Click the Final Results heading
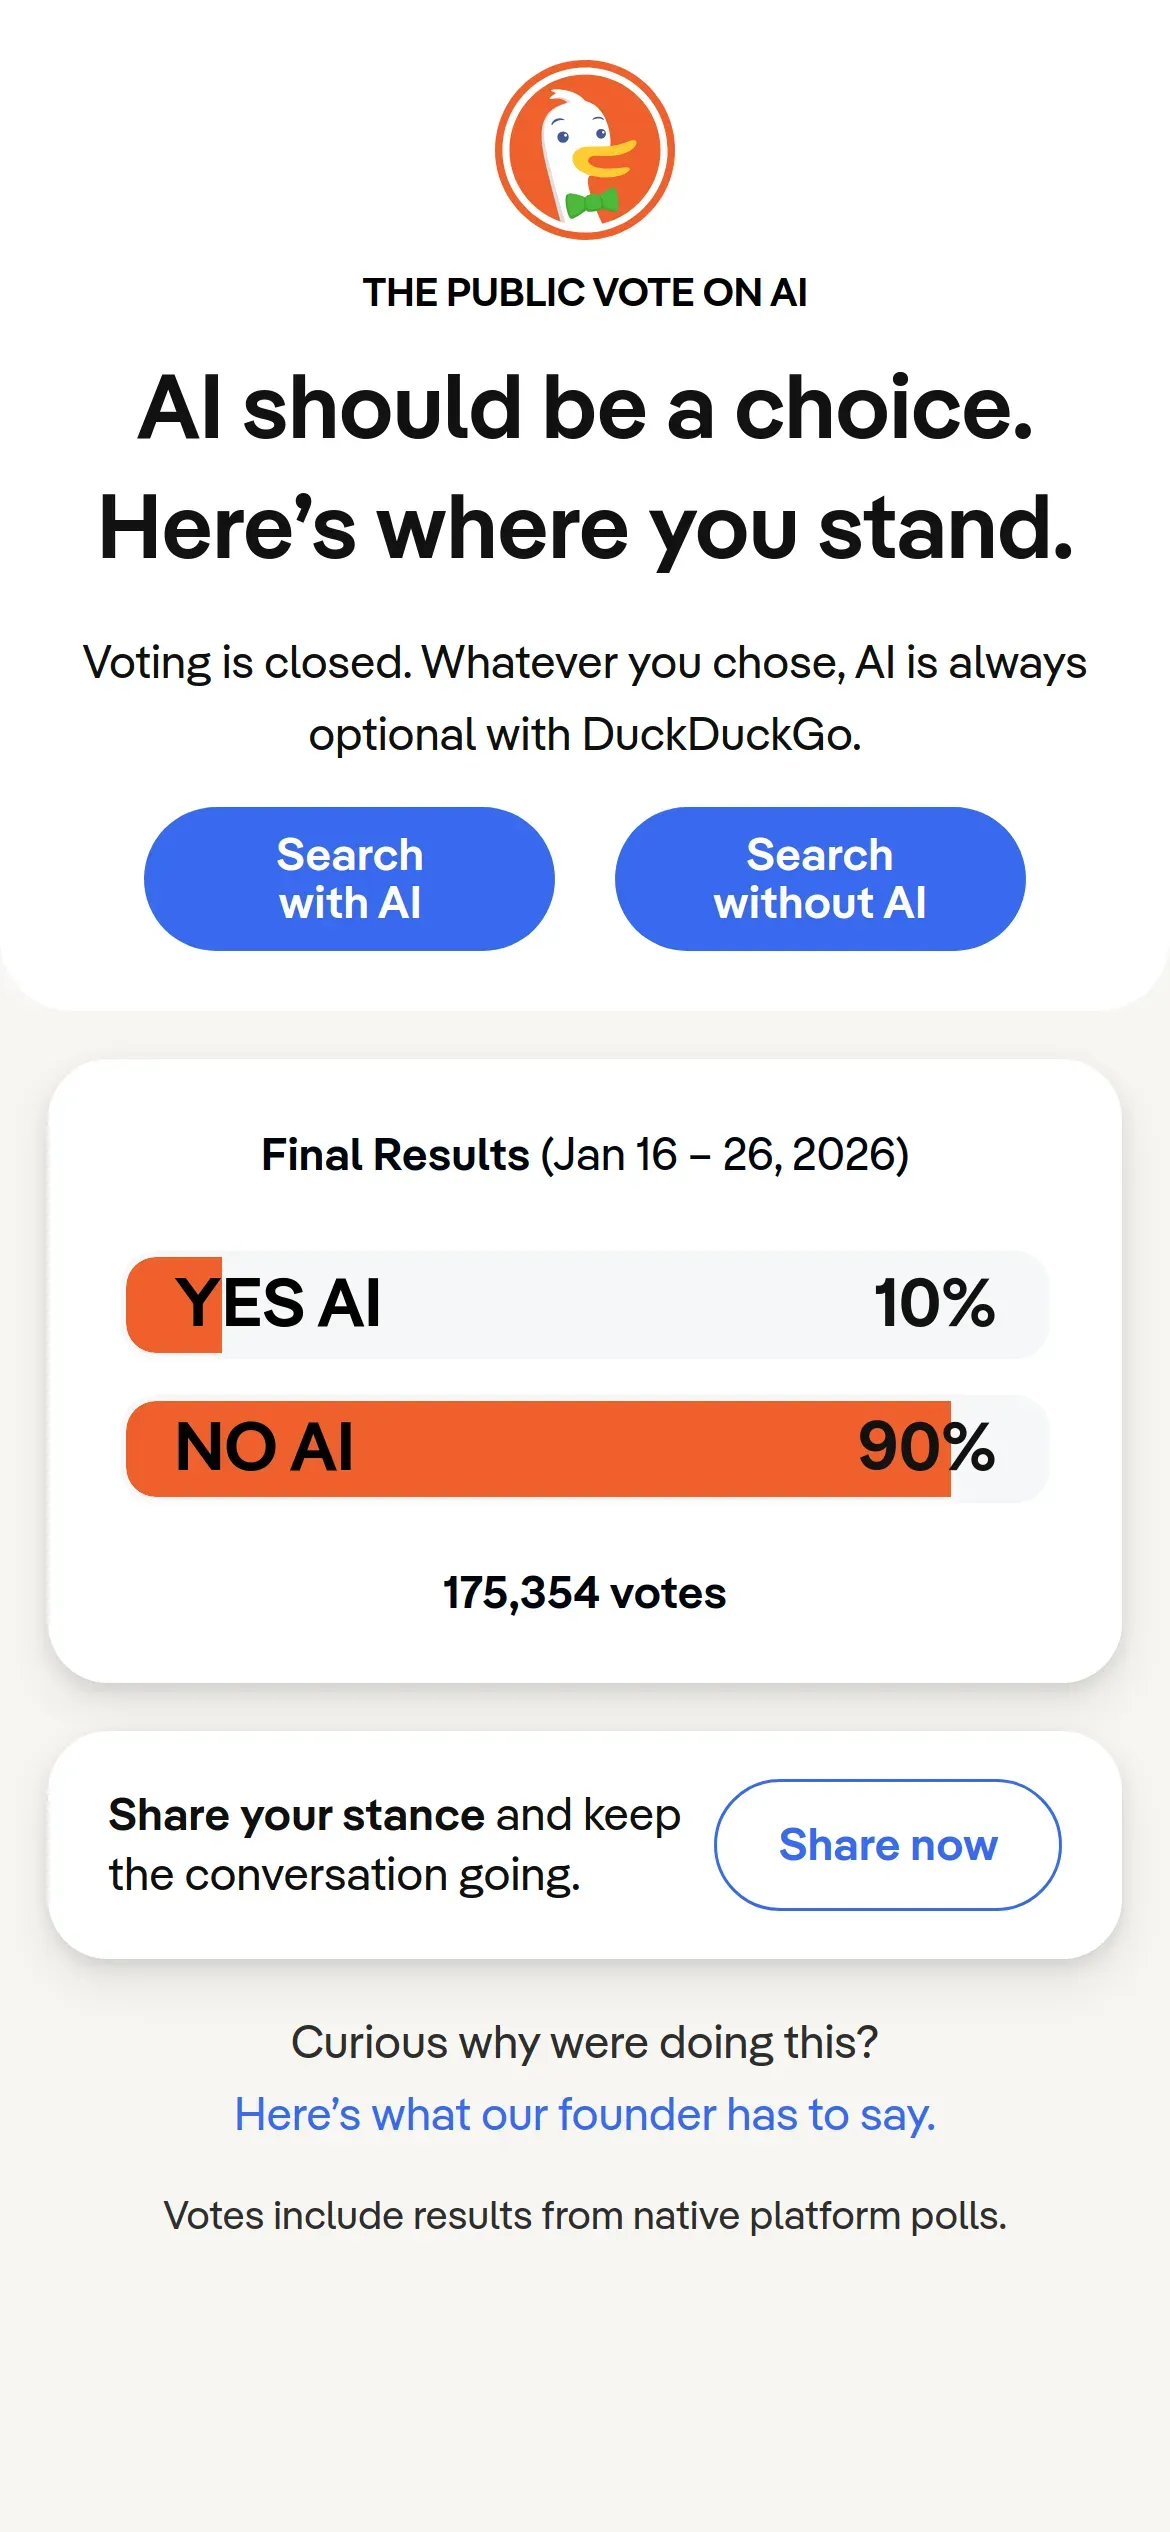Screen dimensions: 1170x2532 click(395, 1155)
